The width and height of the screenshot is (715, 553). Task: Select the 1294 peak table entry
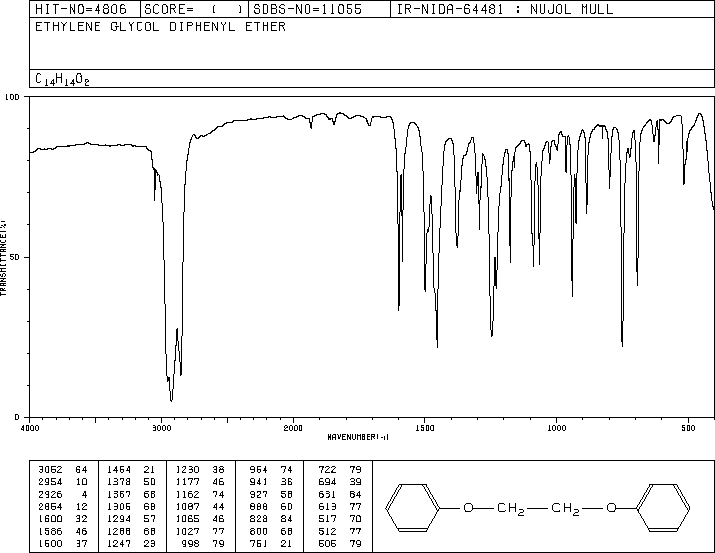[131, 519]
